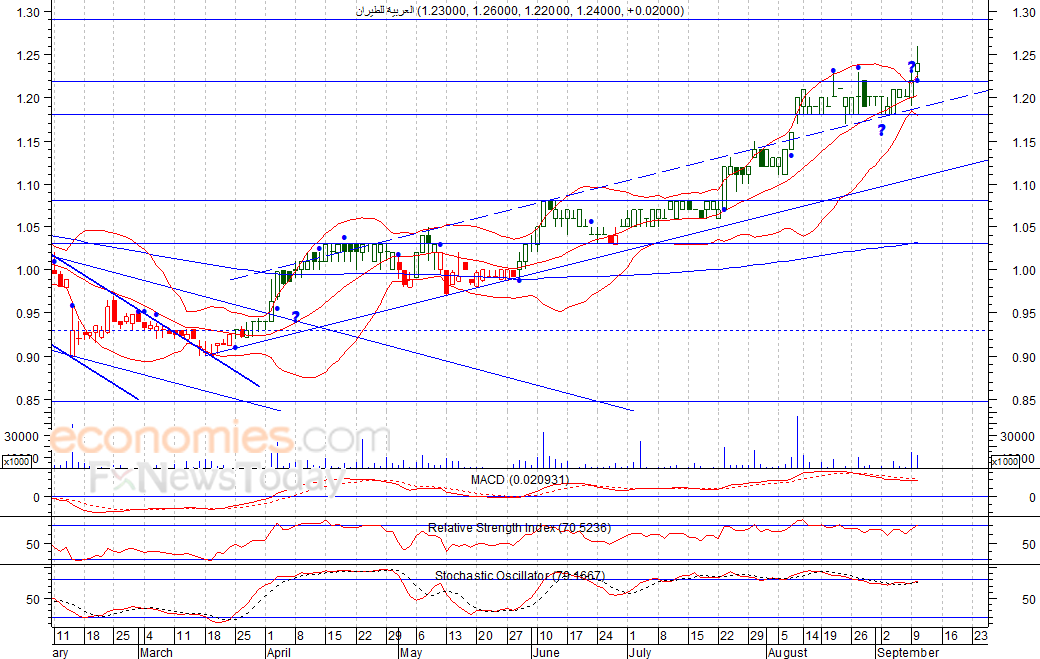Click the 0.95 label on right price axis

click(1024, 314)
